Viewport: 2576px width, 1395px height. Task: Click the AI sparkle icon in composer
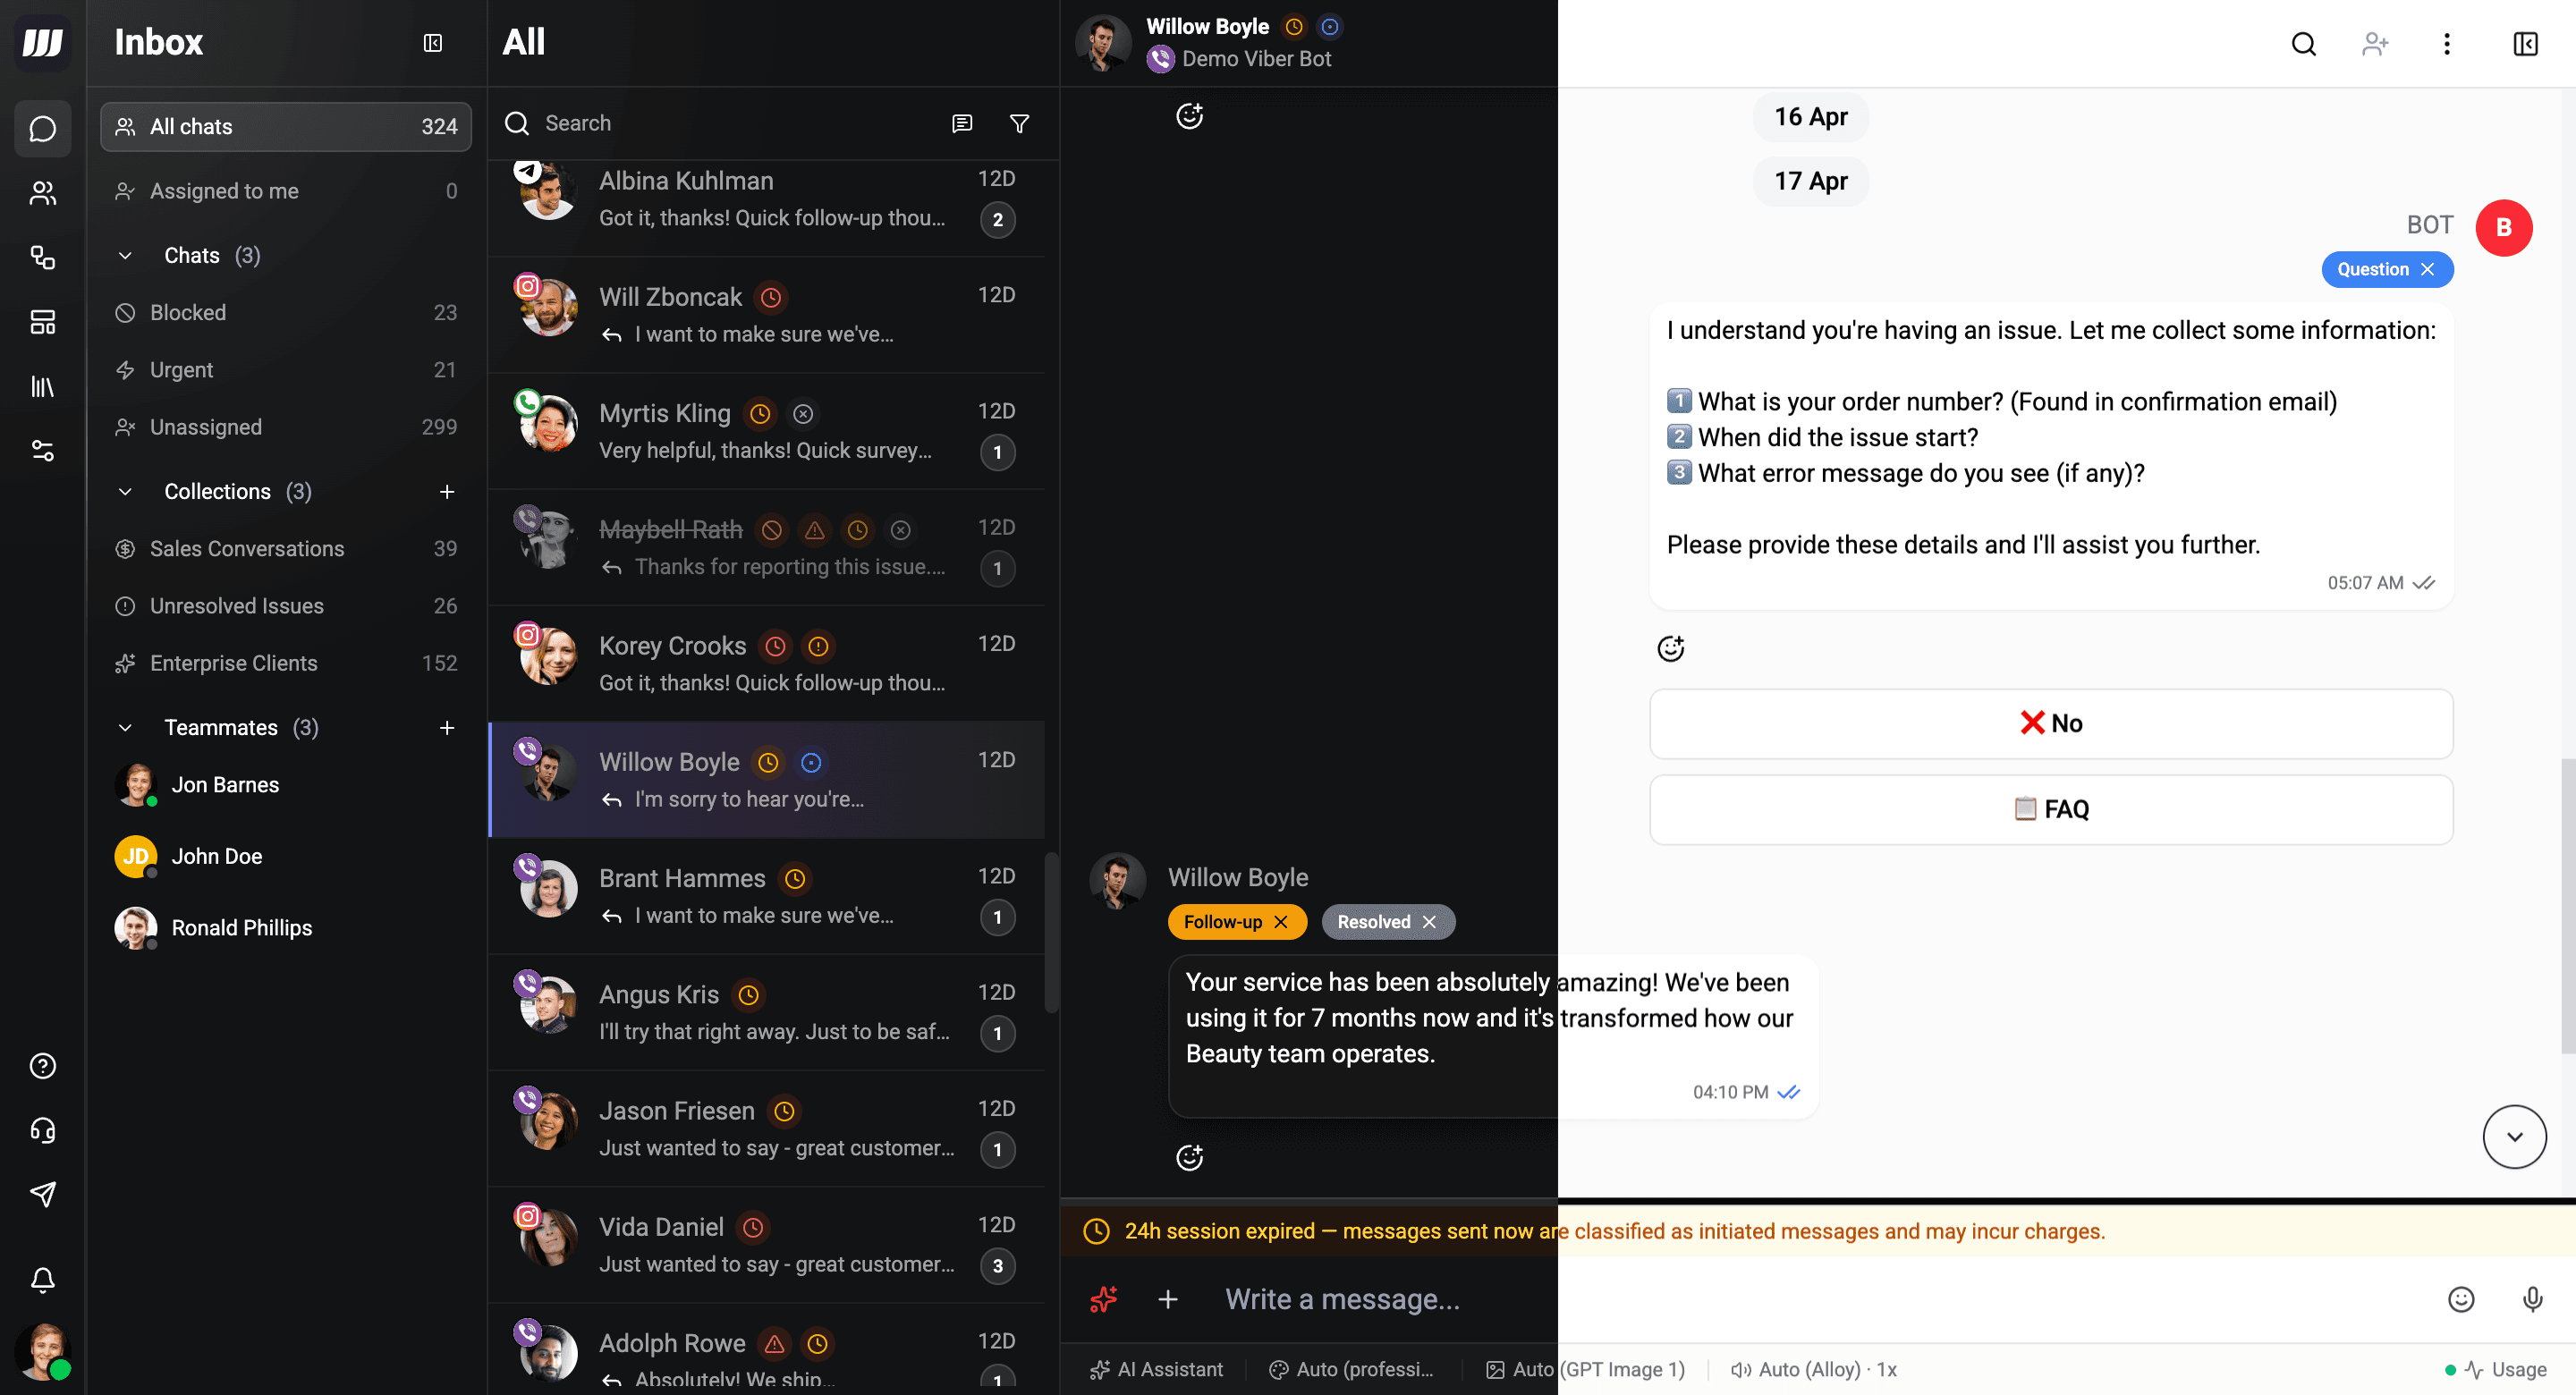point(1103,1299)
